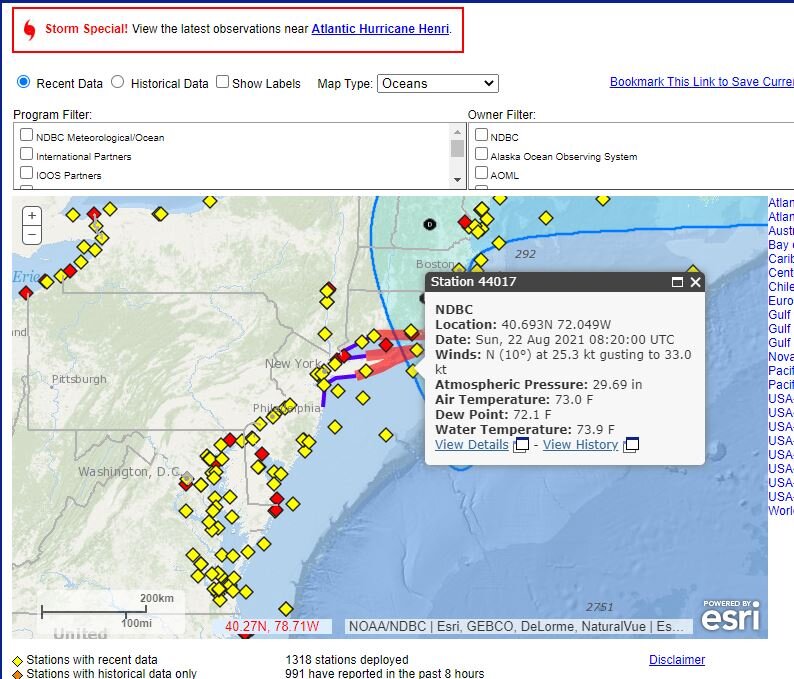Check the IOOS Partners program filter
794x679 pixels.
click(27, 174)
